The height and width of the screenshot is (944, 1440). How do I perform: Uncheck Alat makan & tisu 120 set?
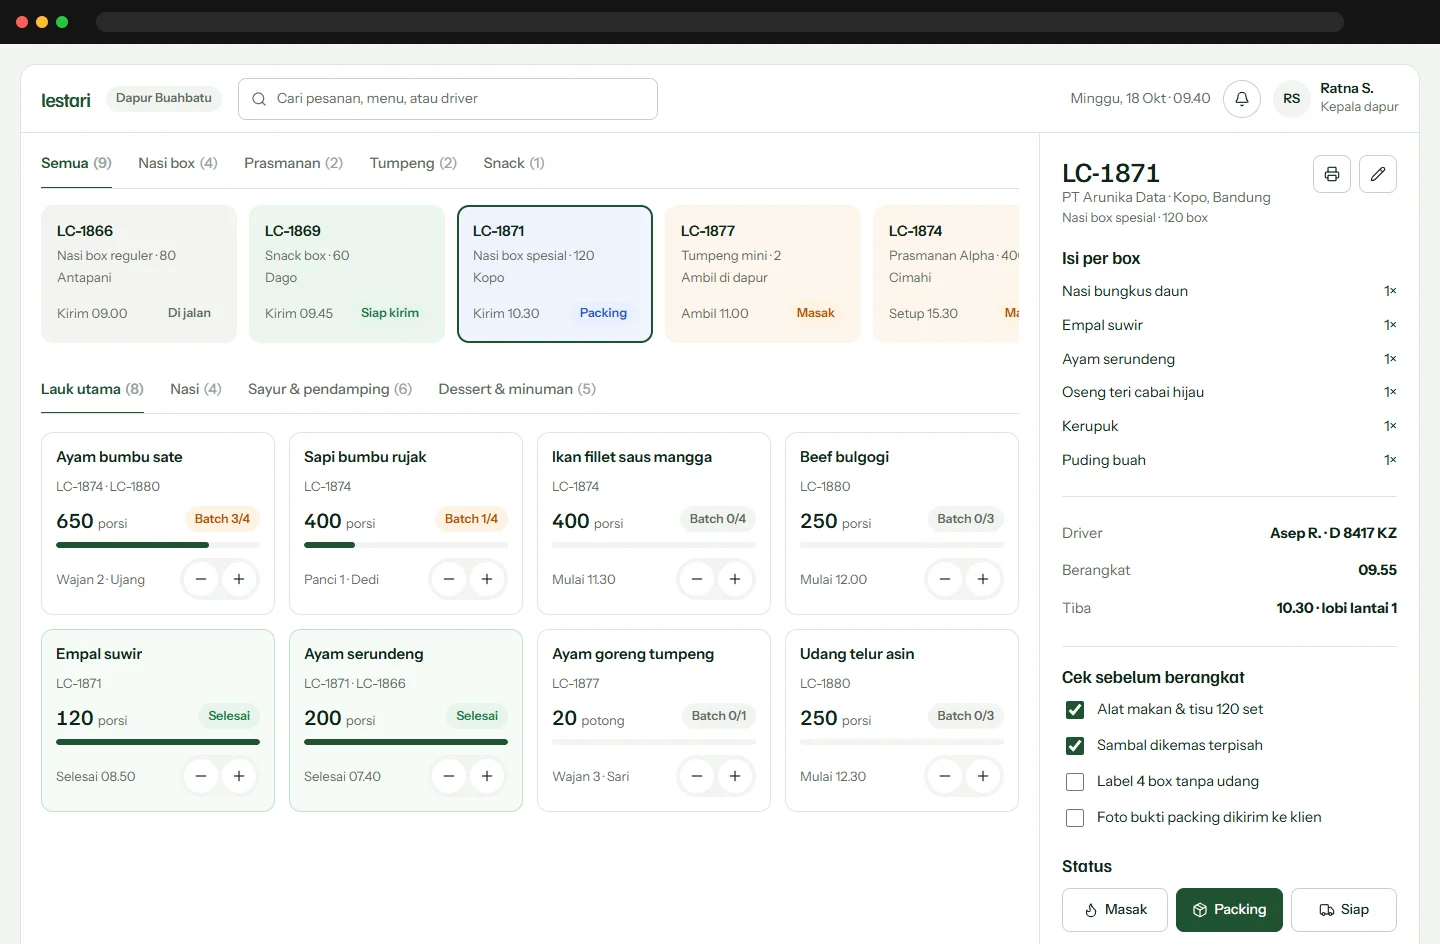(x=1075, y=710)
